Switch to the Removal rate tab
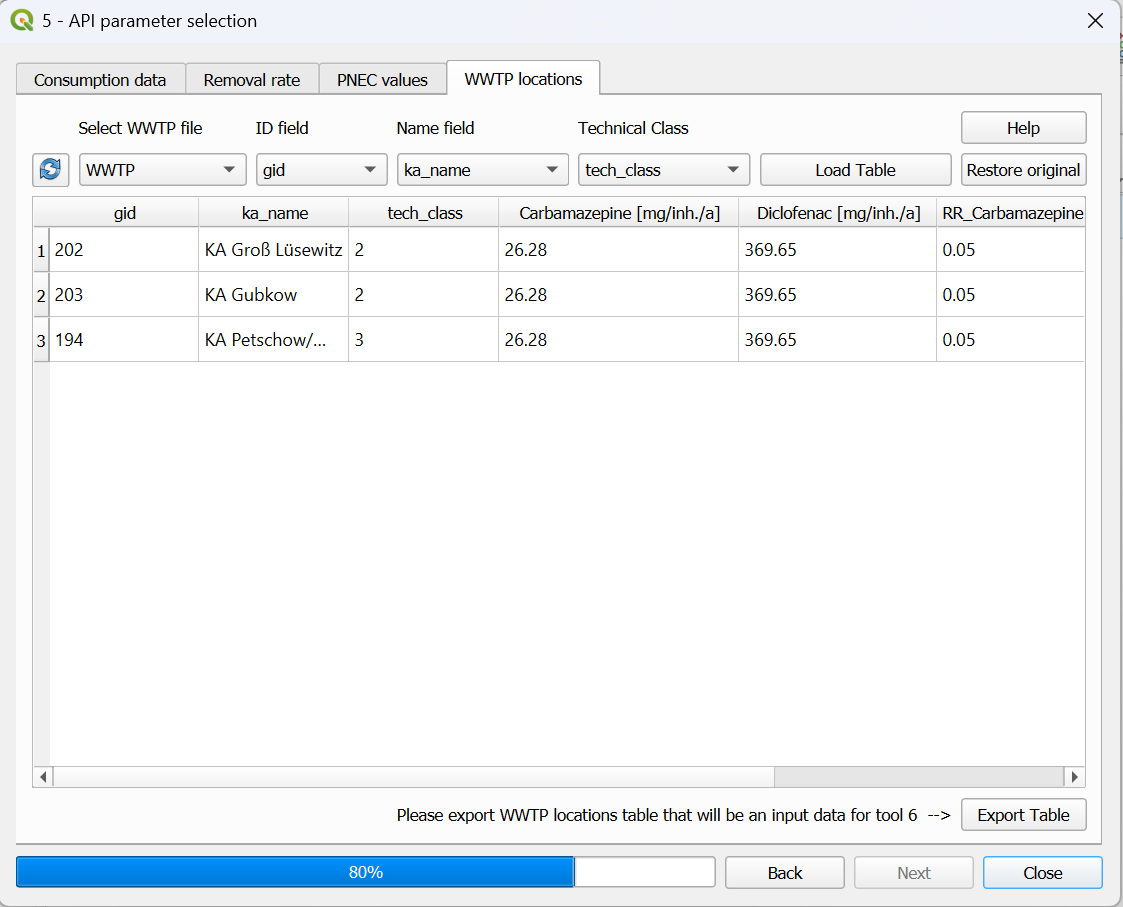The image size is (1123, 907). click(252, 80)
